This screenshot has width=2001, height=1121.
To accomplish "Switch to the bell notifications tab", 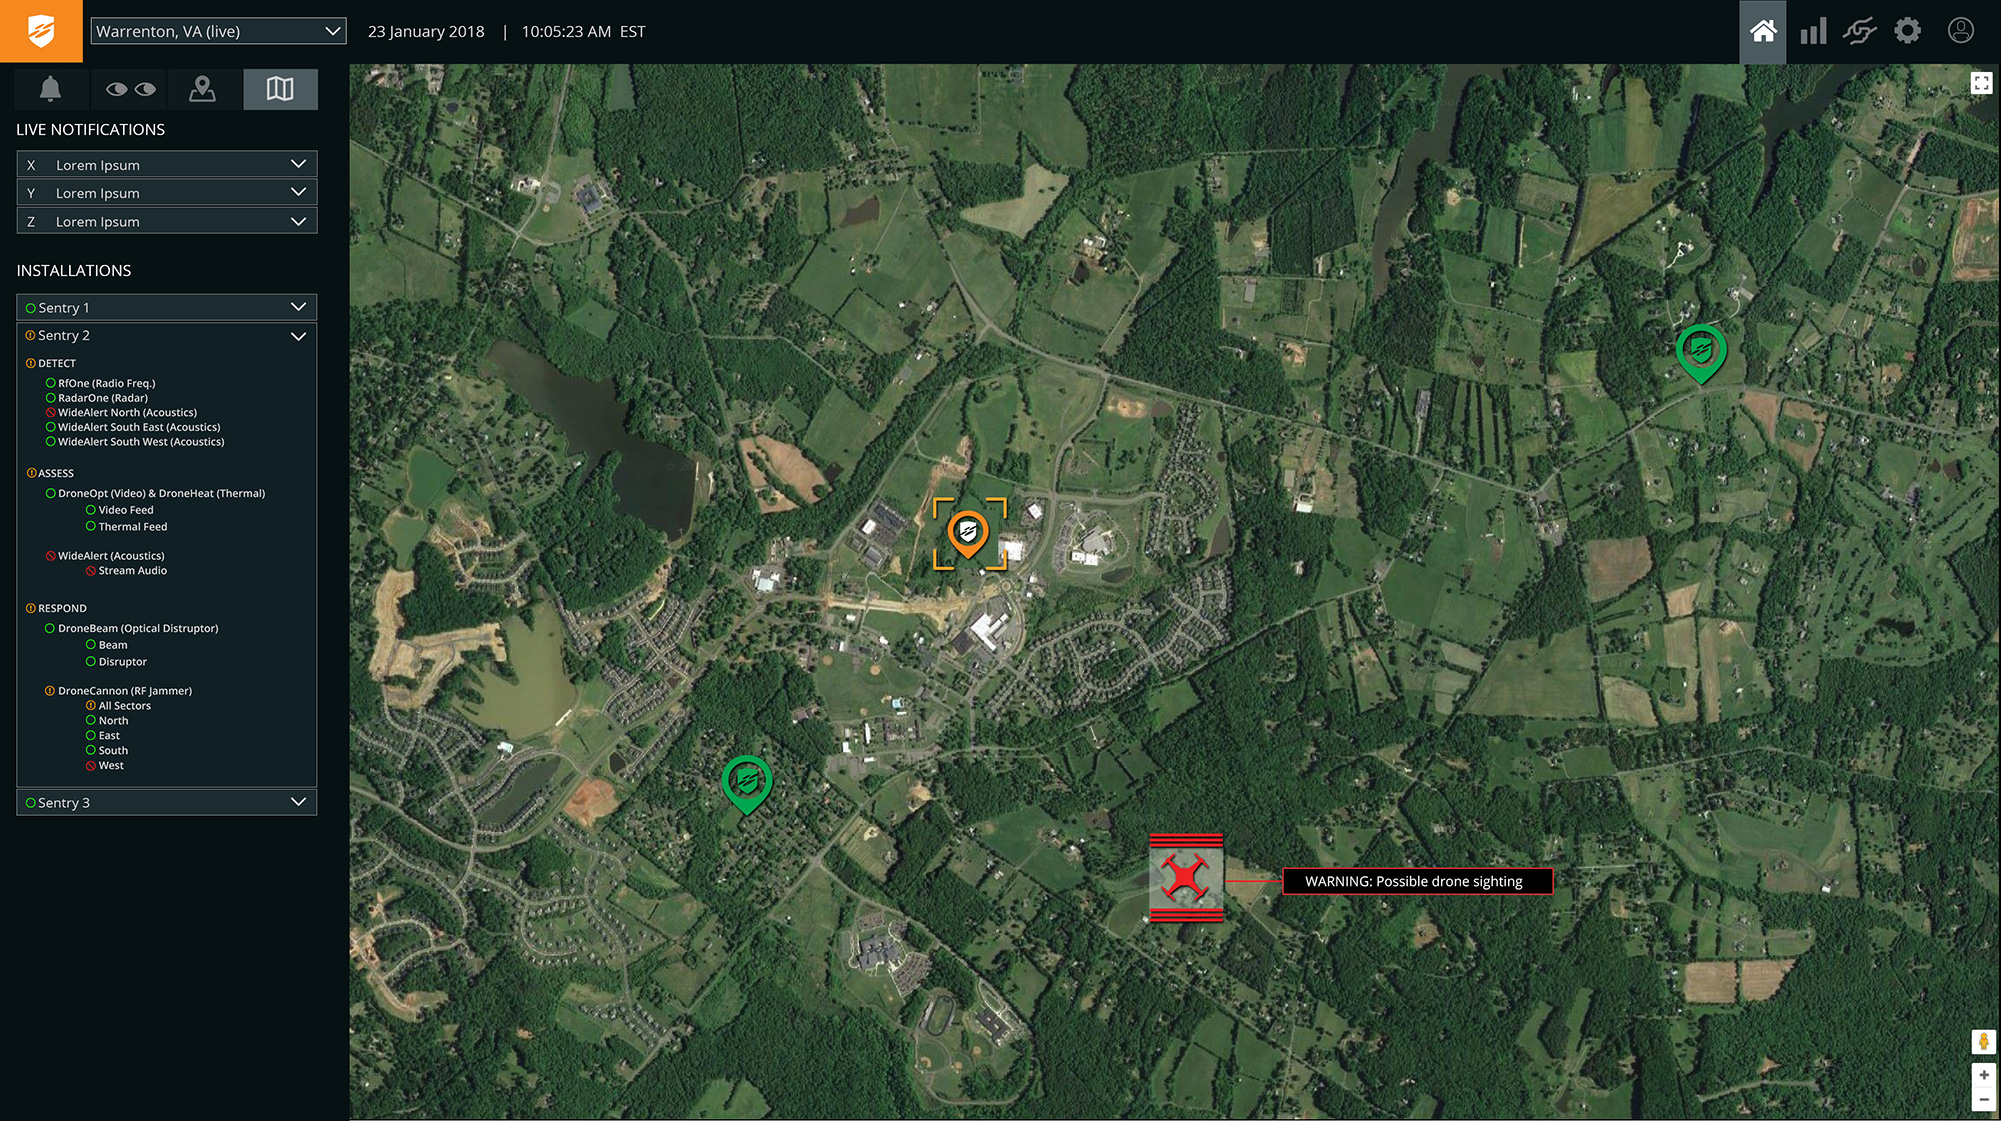I will coord(50,89).
